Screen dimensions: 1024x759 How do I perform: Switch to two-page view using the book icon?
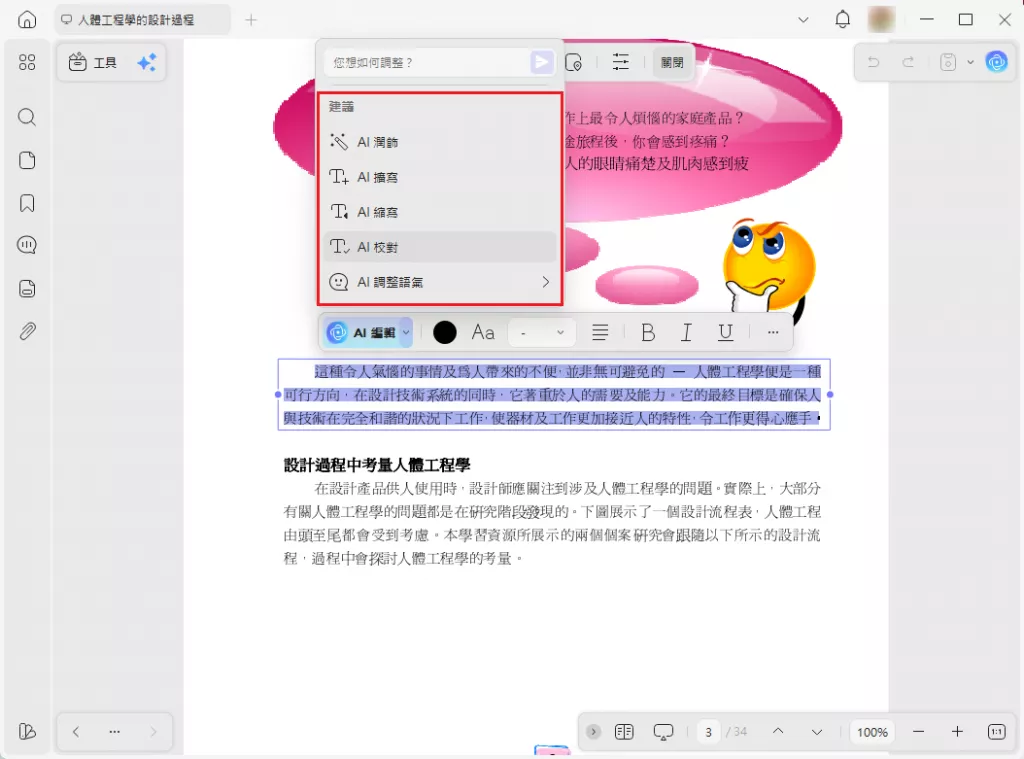click(624, 731)
